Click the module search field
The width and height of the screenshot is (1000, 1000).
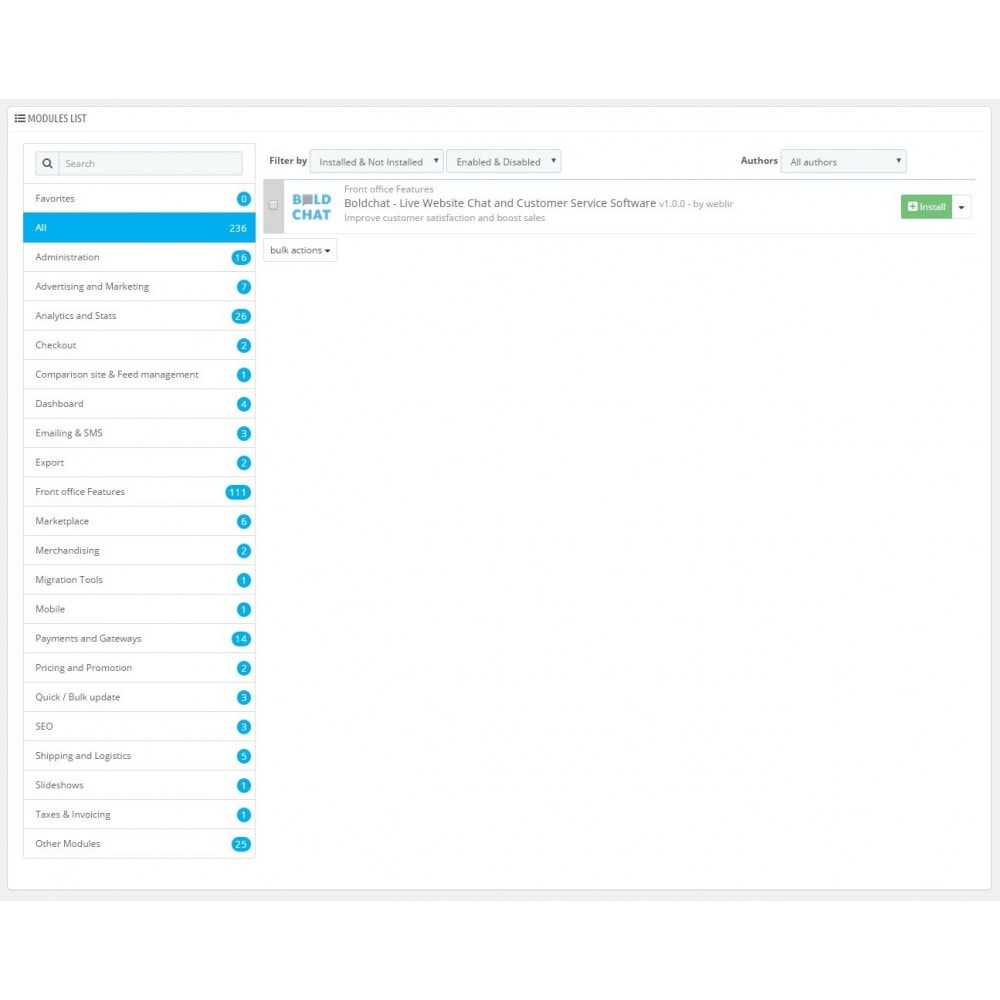pos(151,163)
